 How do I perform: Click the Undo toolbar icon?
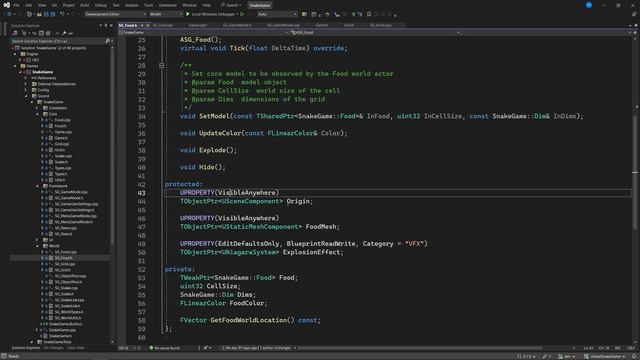tap(62, 14)
